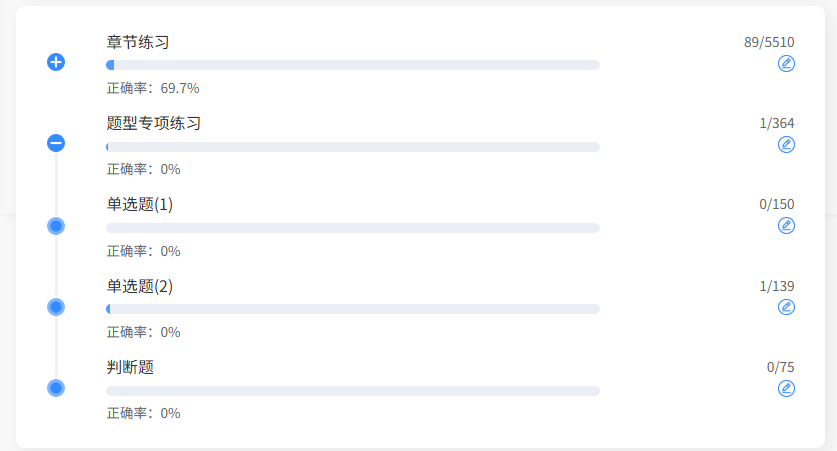Screen dimensions: 837x451
Task: Open the 章节练习 title
Action: point(138,43)
